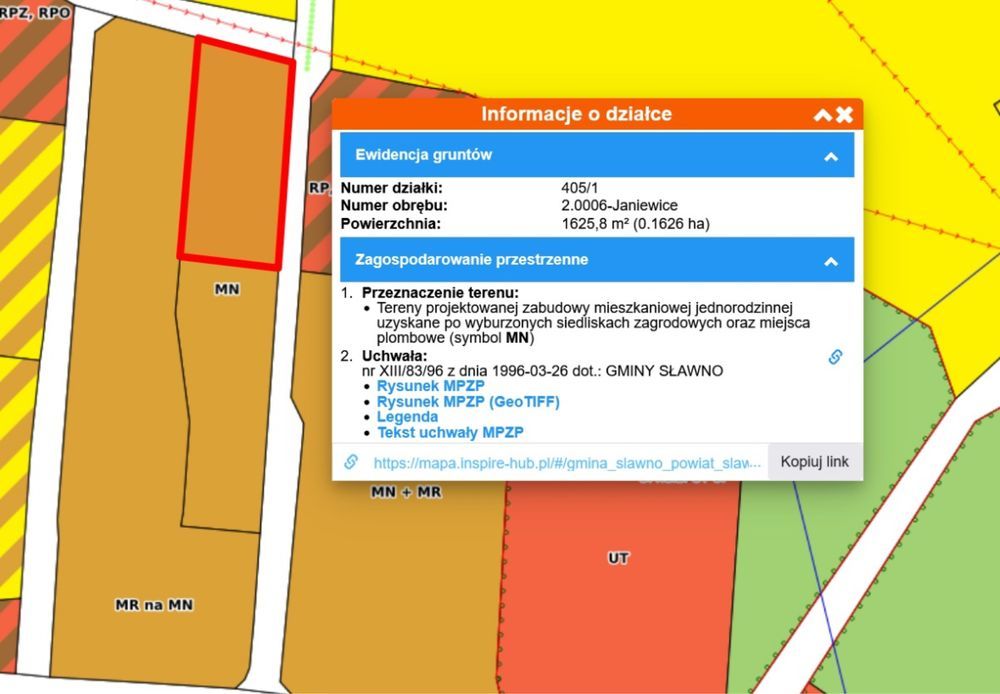1000x694 pixels.
Task: Click the Zagospodarowanie przestrzenne header
Action: pos(597,260)
